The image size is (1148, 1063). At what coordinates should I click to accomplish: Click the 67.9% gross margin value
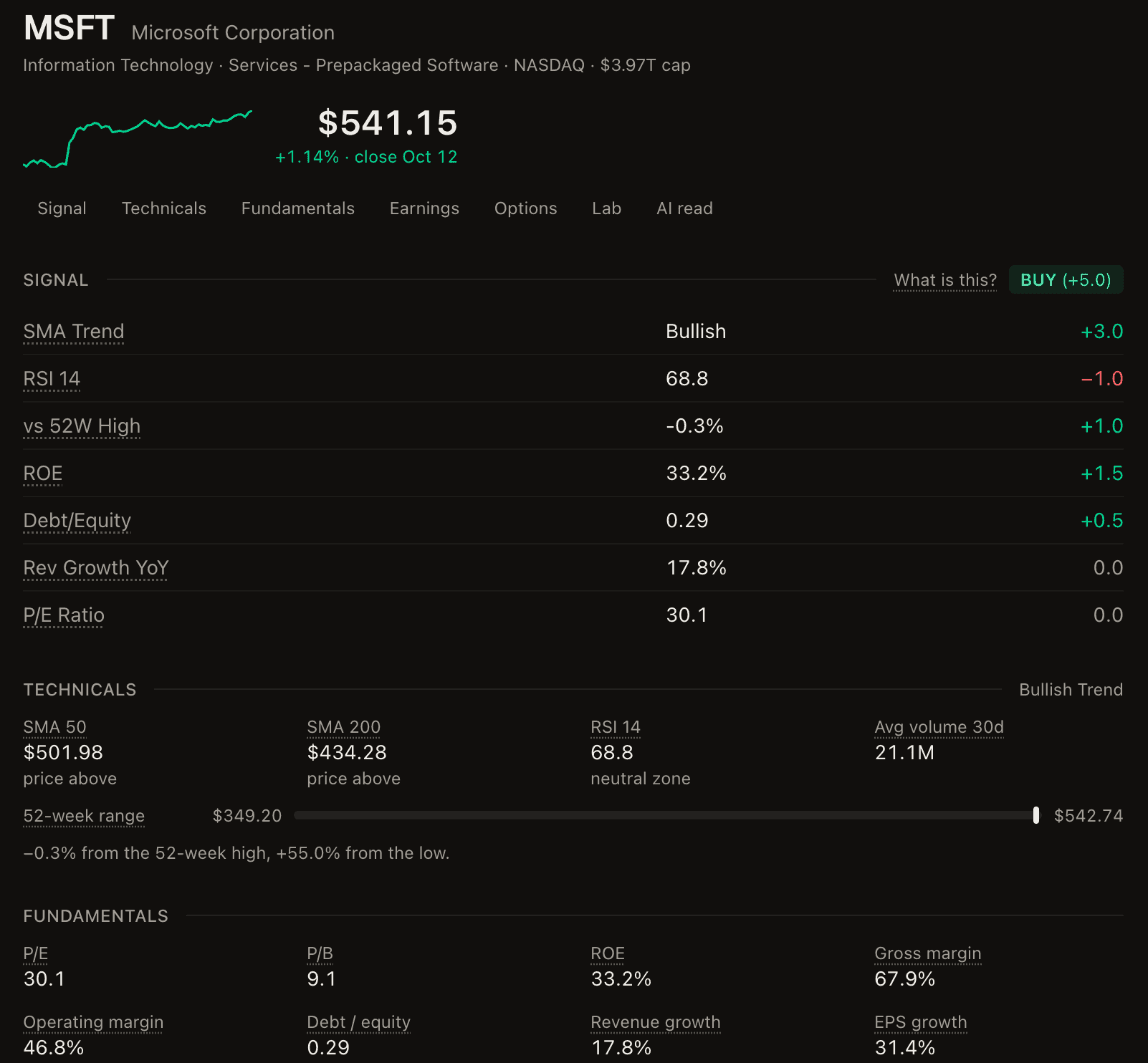[905, 979]
